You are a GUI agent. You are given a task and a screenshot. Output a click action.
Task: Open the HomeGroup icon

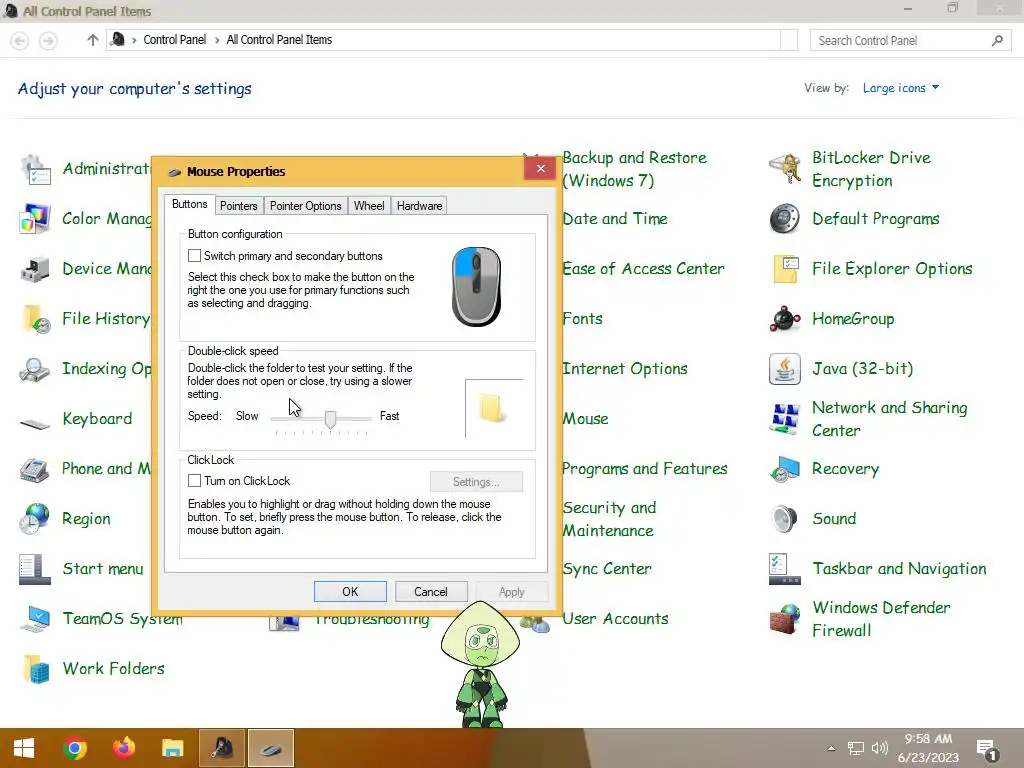[785, 319]
